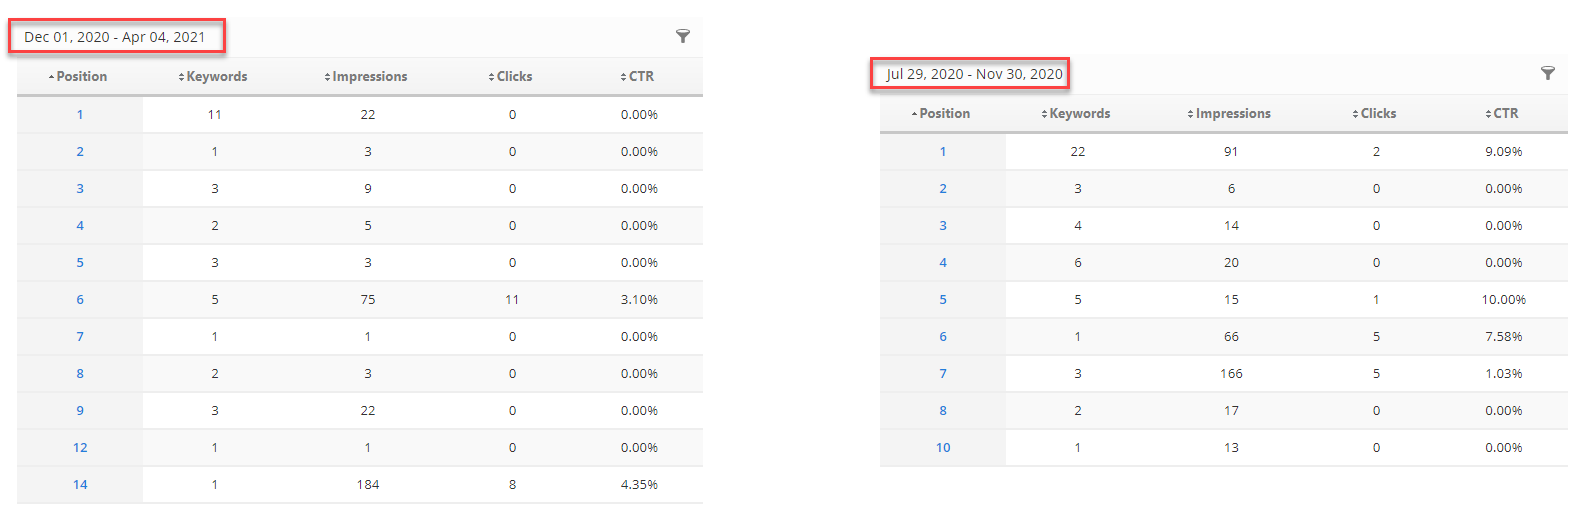Viewport: 1585px width, 511px height.
Task: Click position 6 link in left table
Action: coord(80,300)
